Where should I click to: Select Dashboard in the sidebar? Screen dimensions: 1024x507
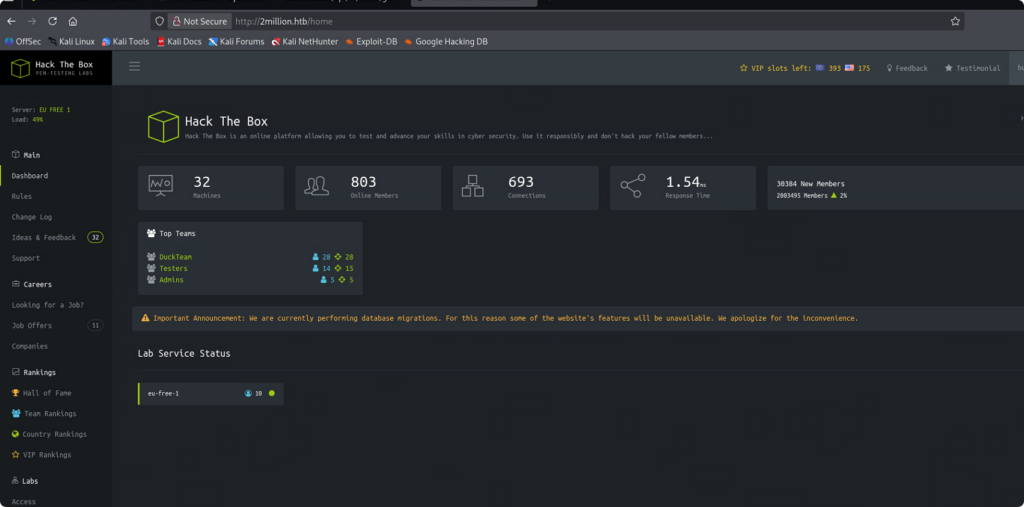click(30, 176)
